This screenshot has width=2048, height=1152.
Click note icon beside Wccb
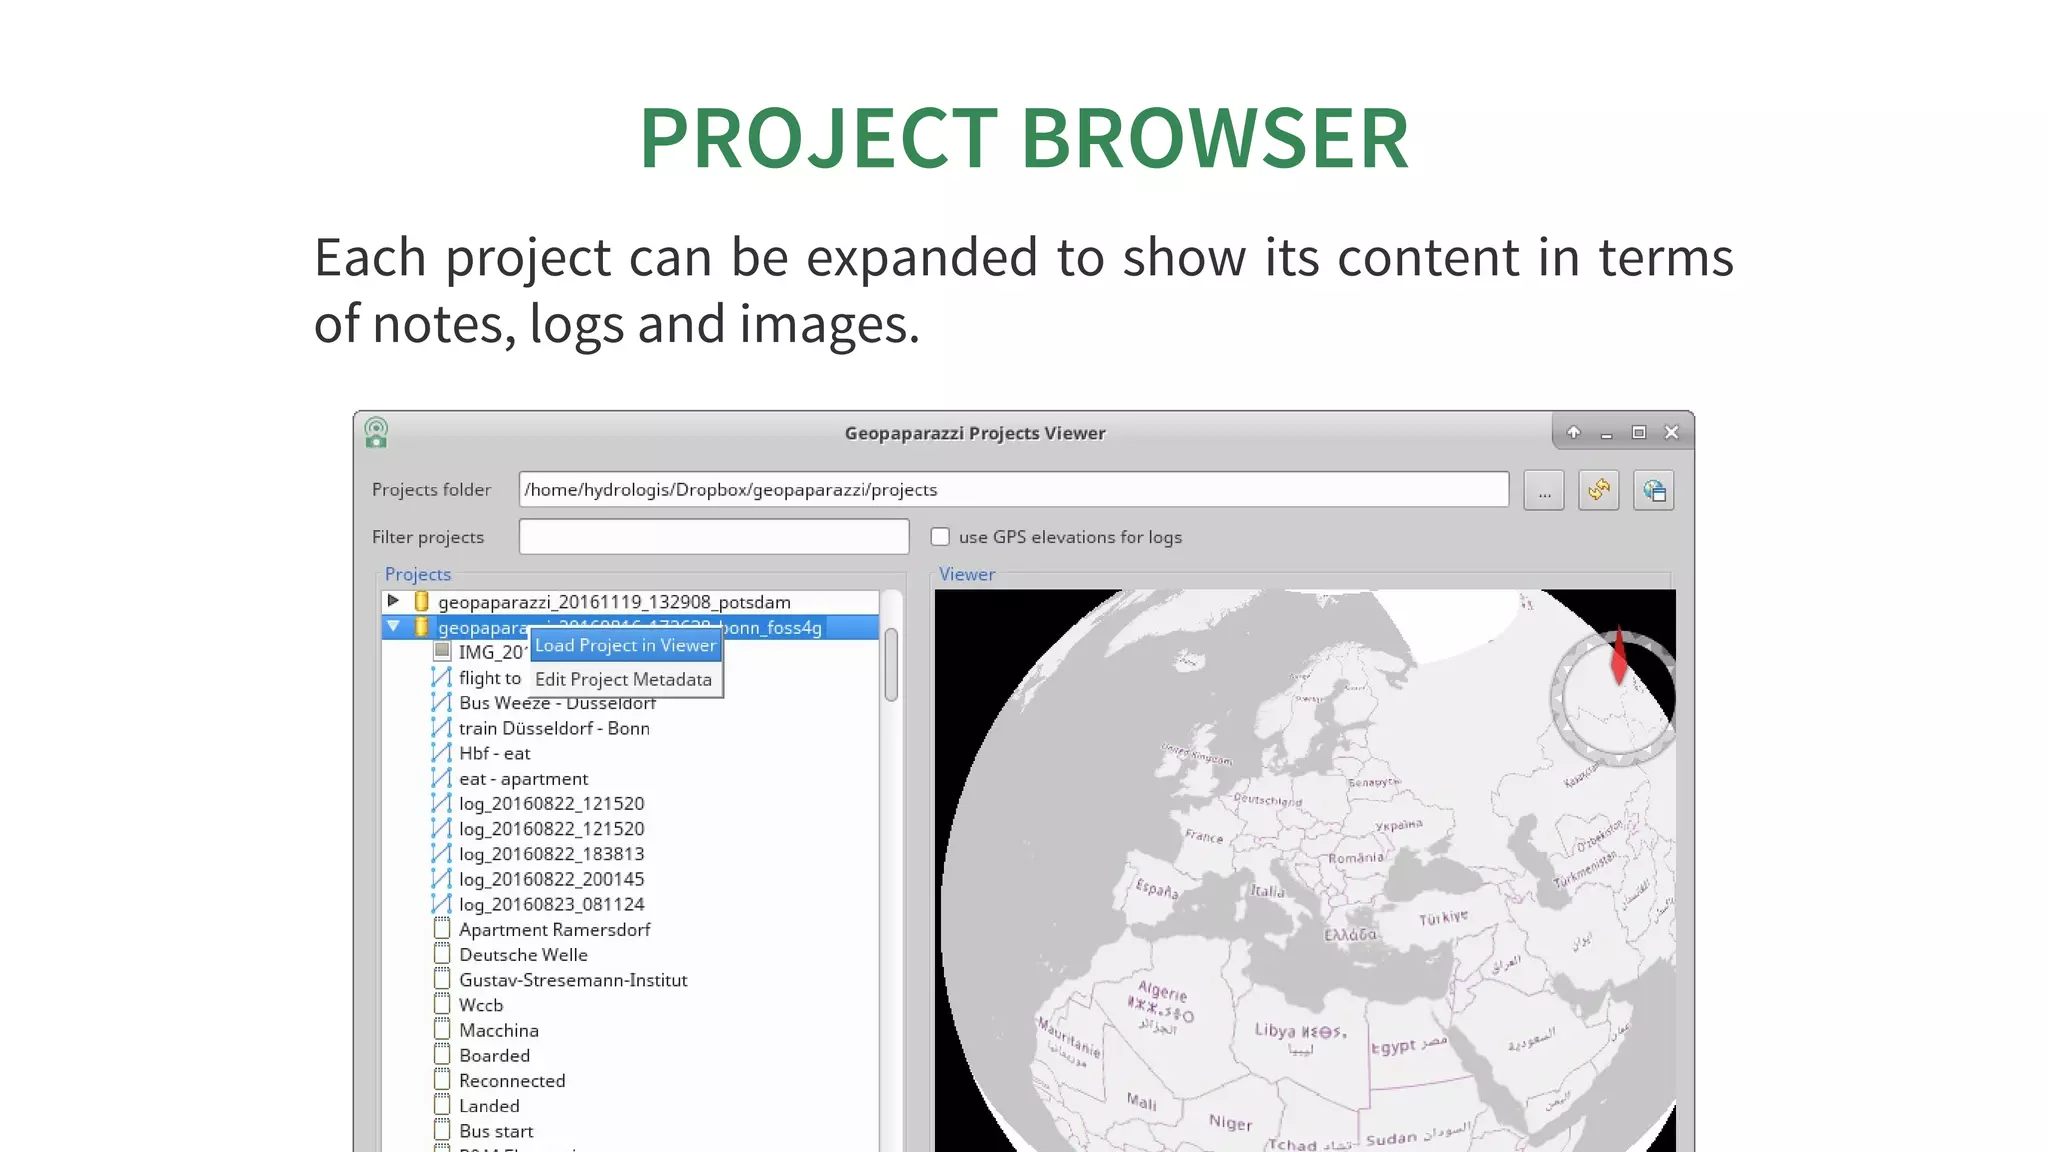(x=442, y=1004)
